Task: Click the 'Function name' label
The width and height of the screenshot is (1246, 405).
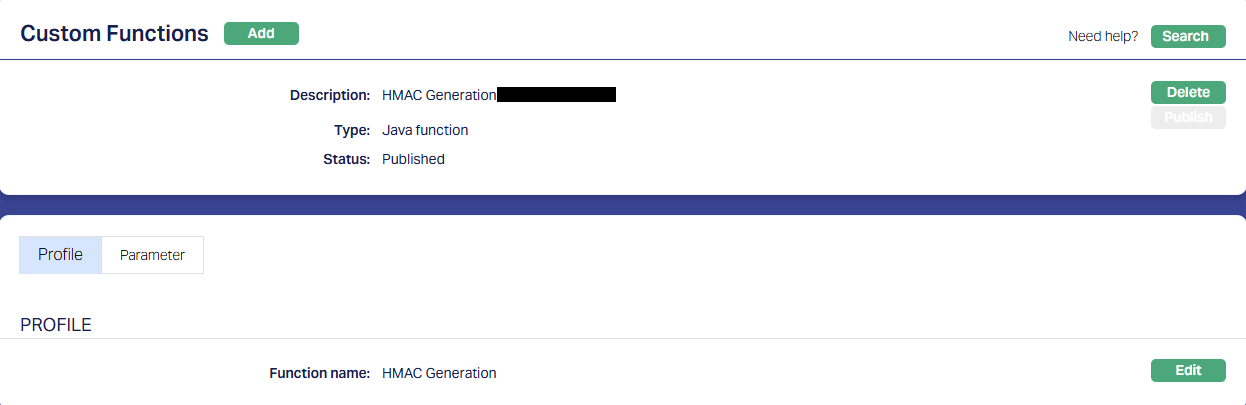Action: click(319, 373)
